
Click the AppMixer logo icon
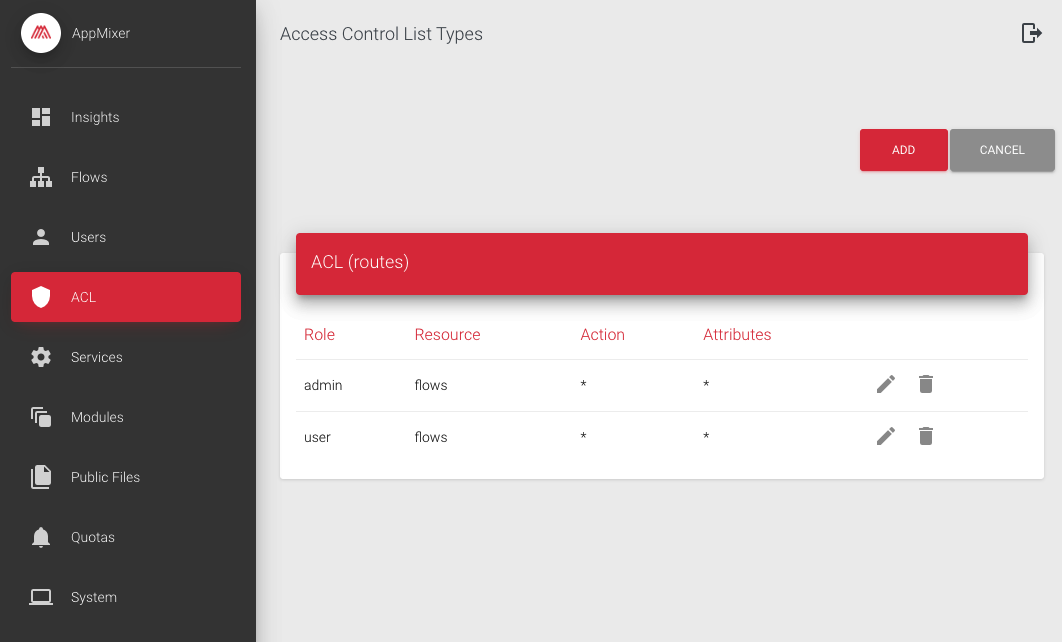pos(41,33)
